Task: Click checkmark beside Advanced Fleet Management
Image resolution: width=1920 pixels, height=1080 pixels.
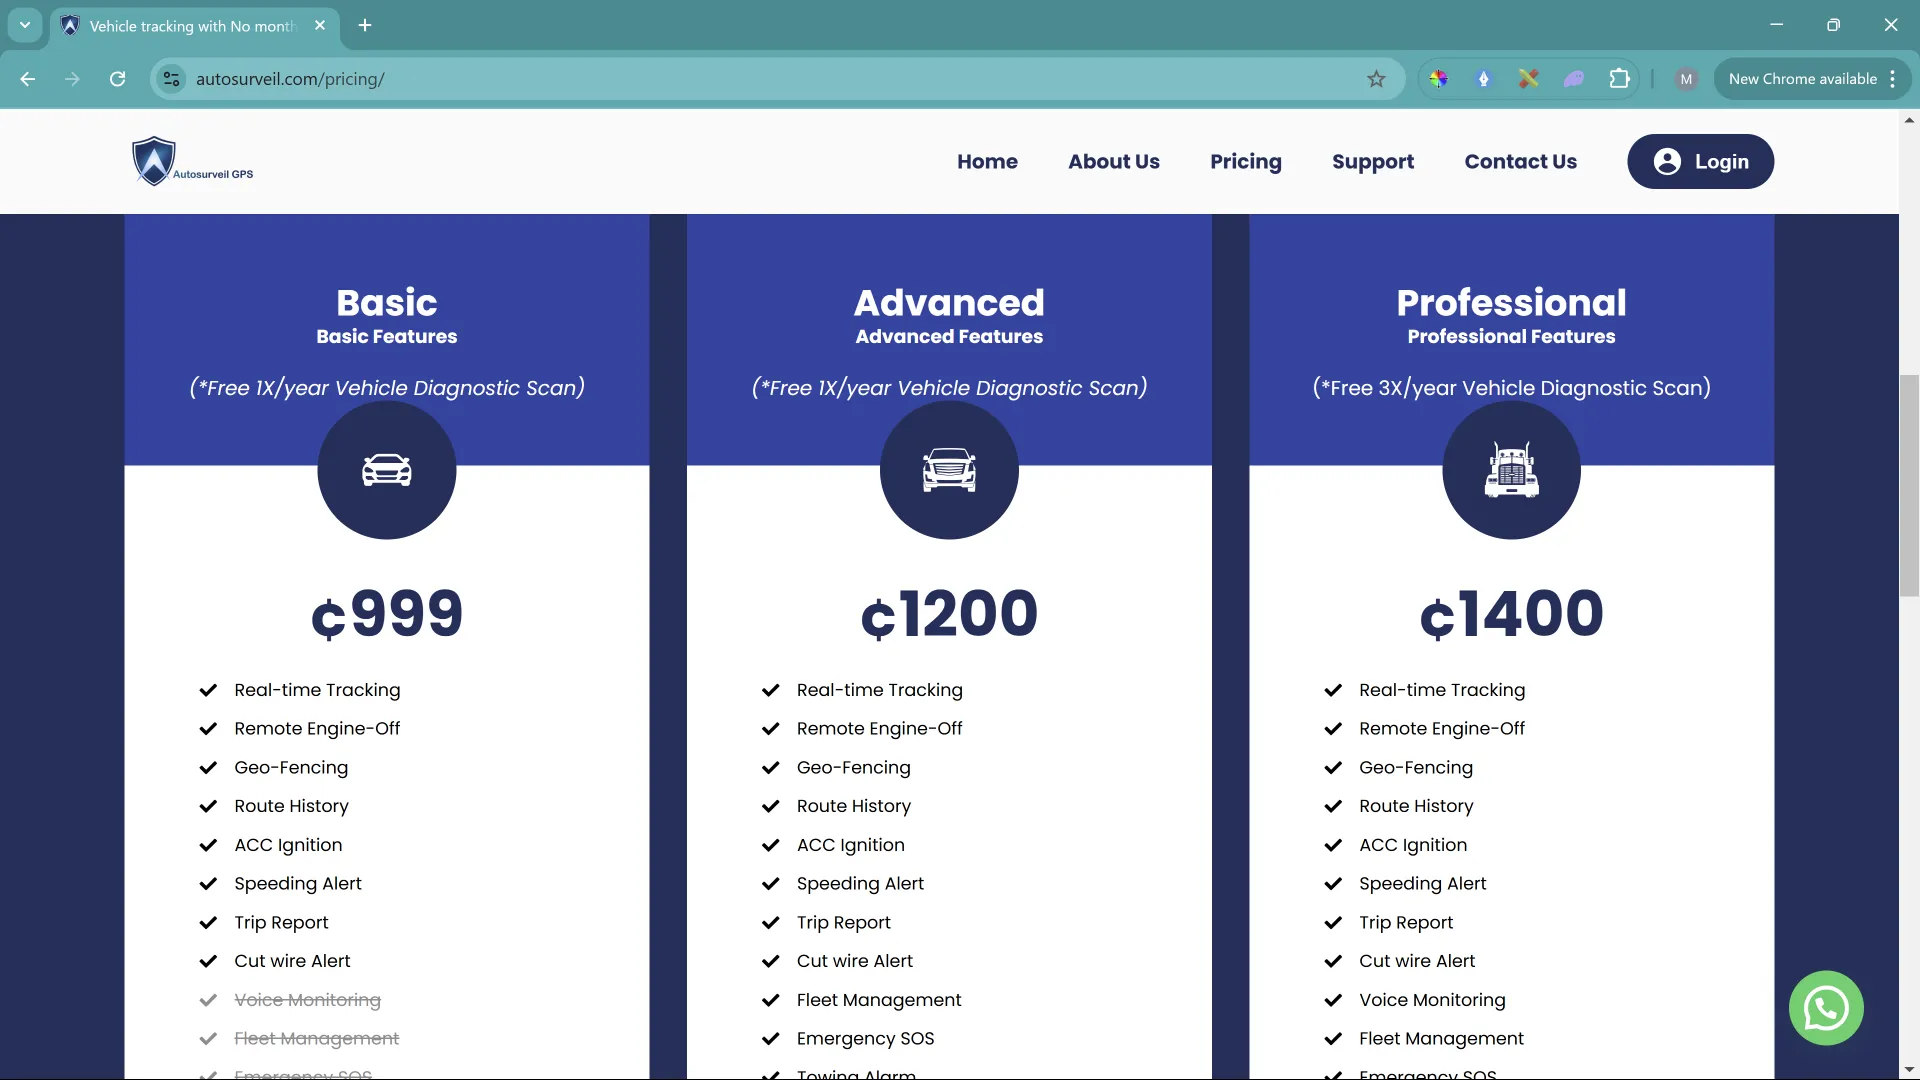Action: tap(770, 1000)
